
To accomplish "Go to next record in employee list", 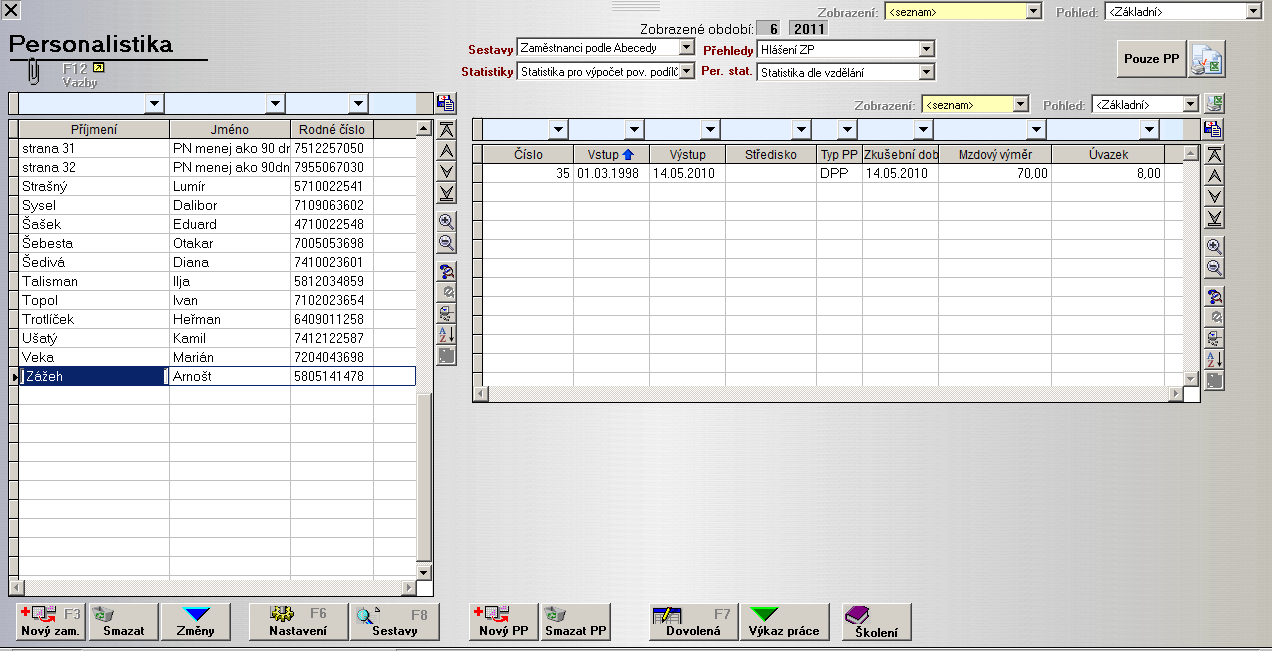I will pyautogui.click(x=446, y=172).
